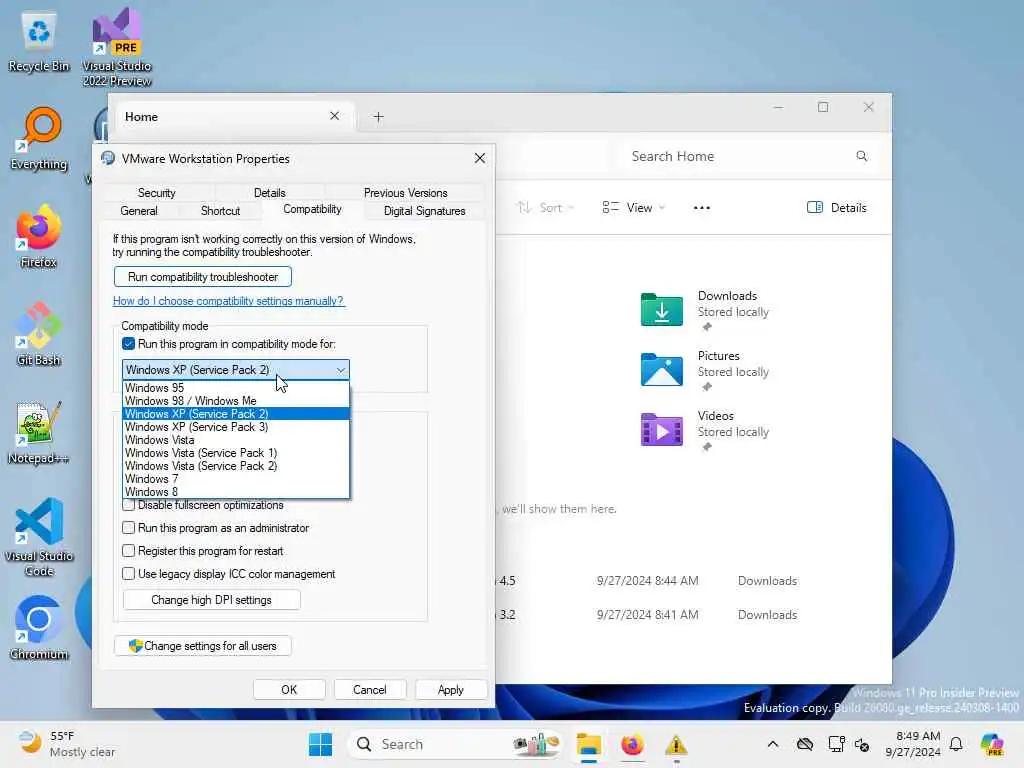
Task: Open Notepad++ desktop shortcut
Action: 39,432
